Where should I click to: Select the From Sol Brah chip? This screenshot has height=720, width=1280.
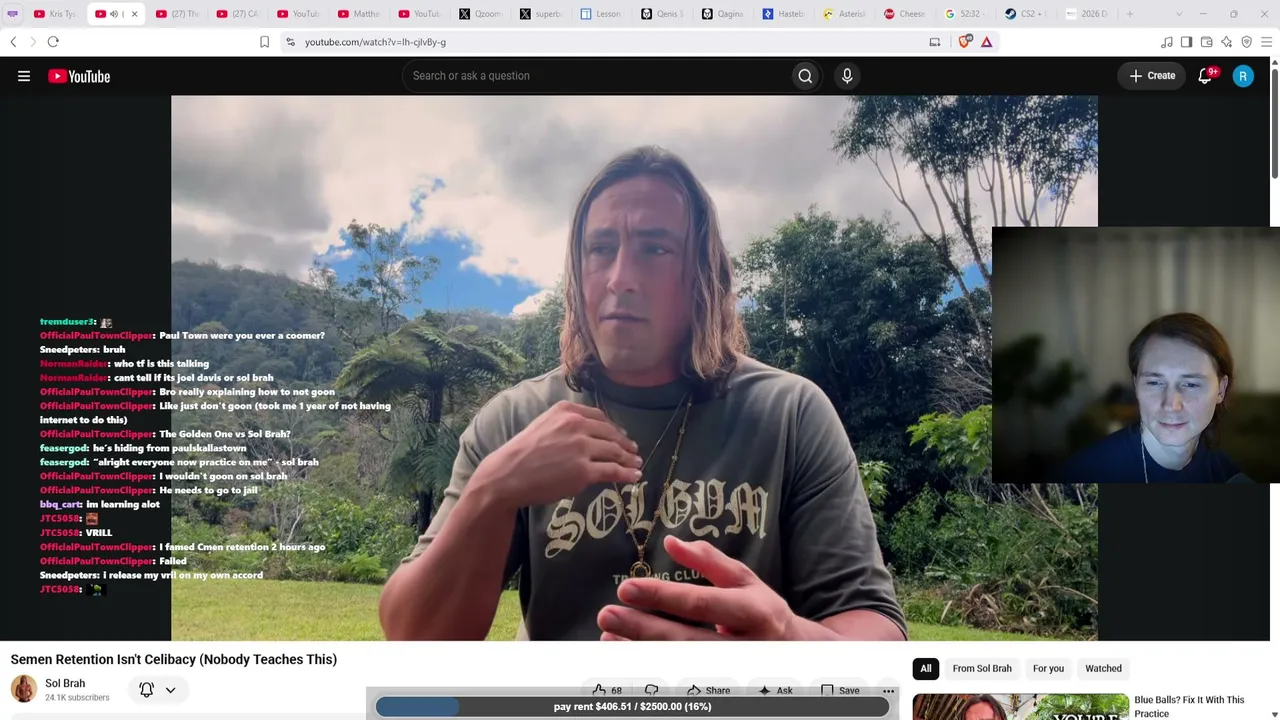[982, 668]
